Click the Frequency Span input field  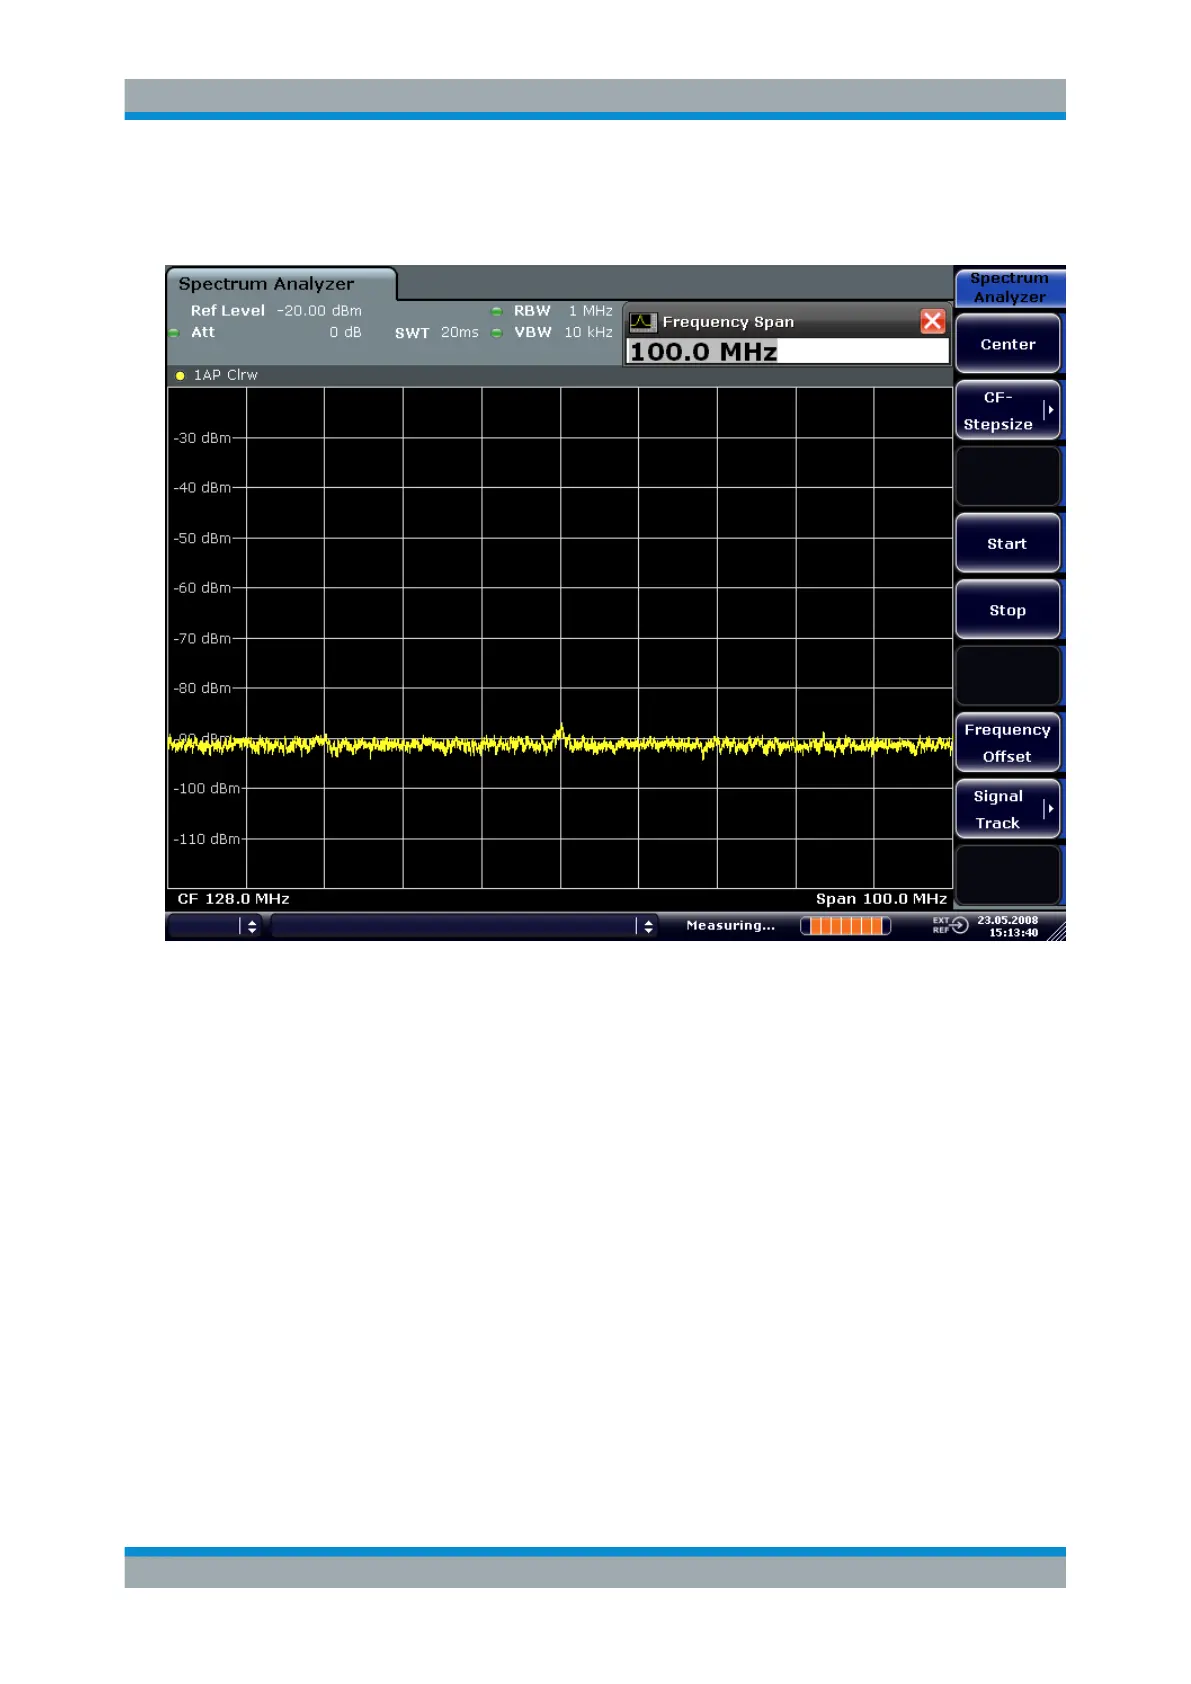coord(787,351)
